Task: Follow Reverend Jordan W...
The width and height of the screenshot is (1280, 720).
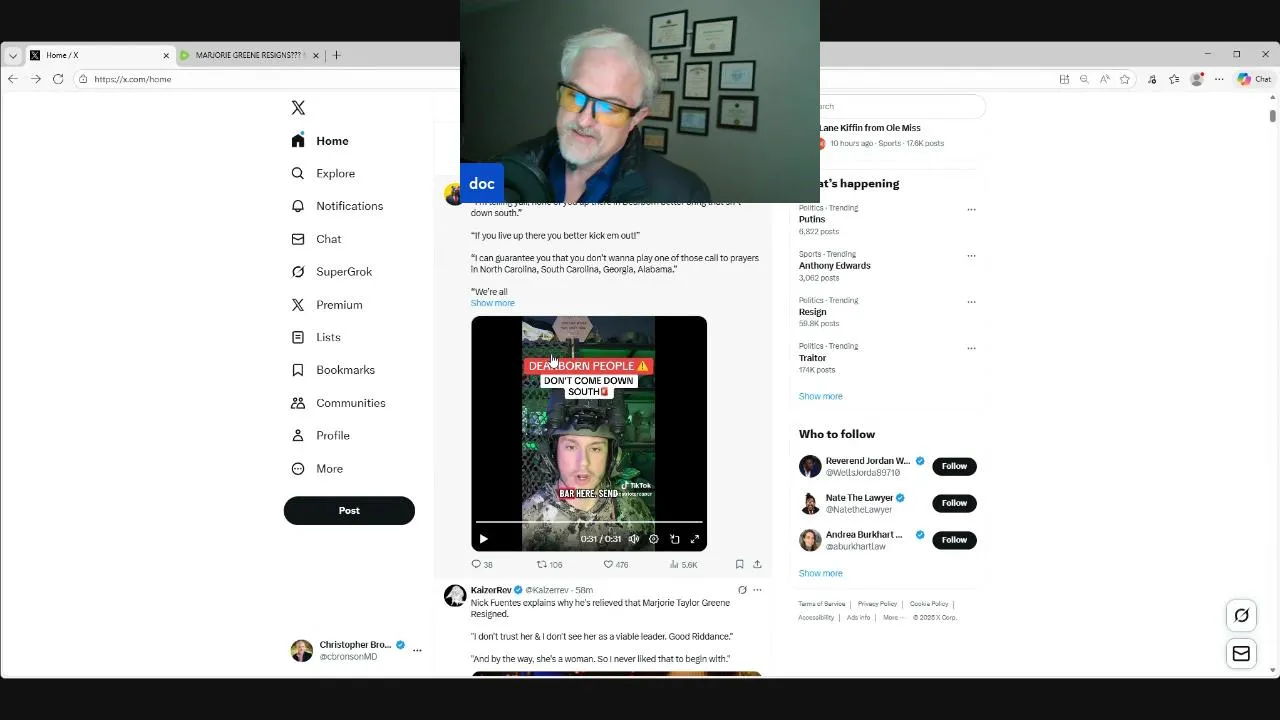Action: [954, 466]
